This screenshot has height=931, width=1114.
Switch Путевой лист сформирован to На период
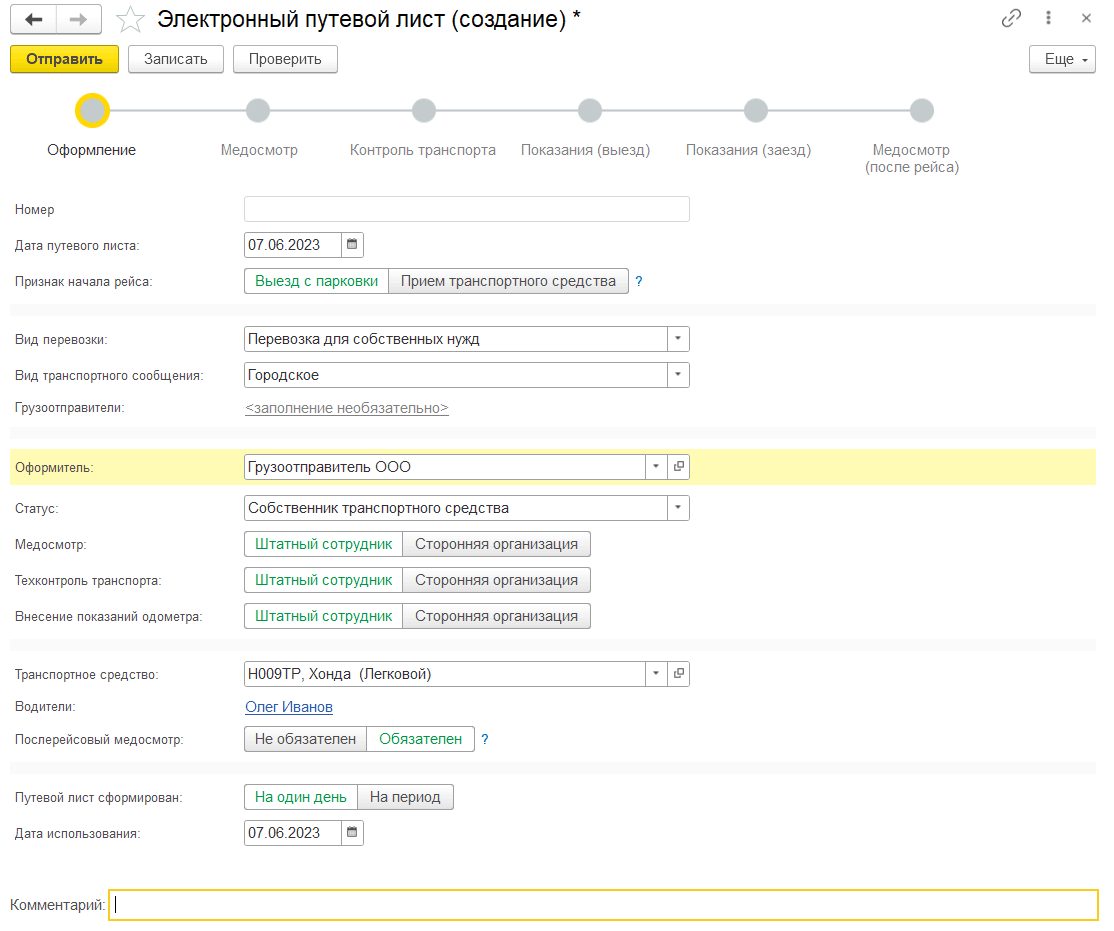[405, 797]
